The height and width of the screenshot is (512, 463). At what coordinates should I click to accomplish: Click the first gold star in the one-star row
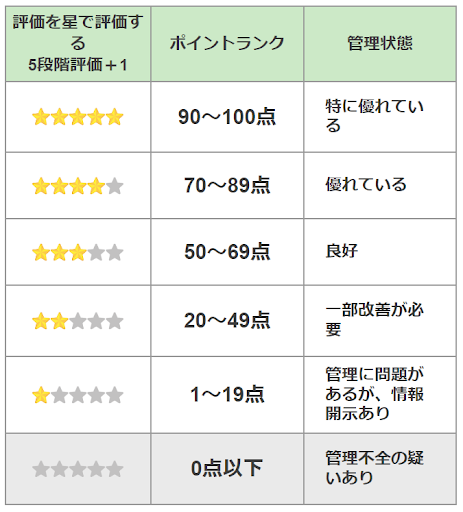point(41,395)
